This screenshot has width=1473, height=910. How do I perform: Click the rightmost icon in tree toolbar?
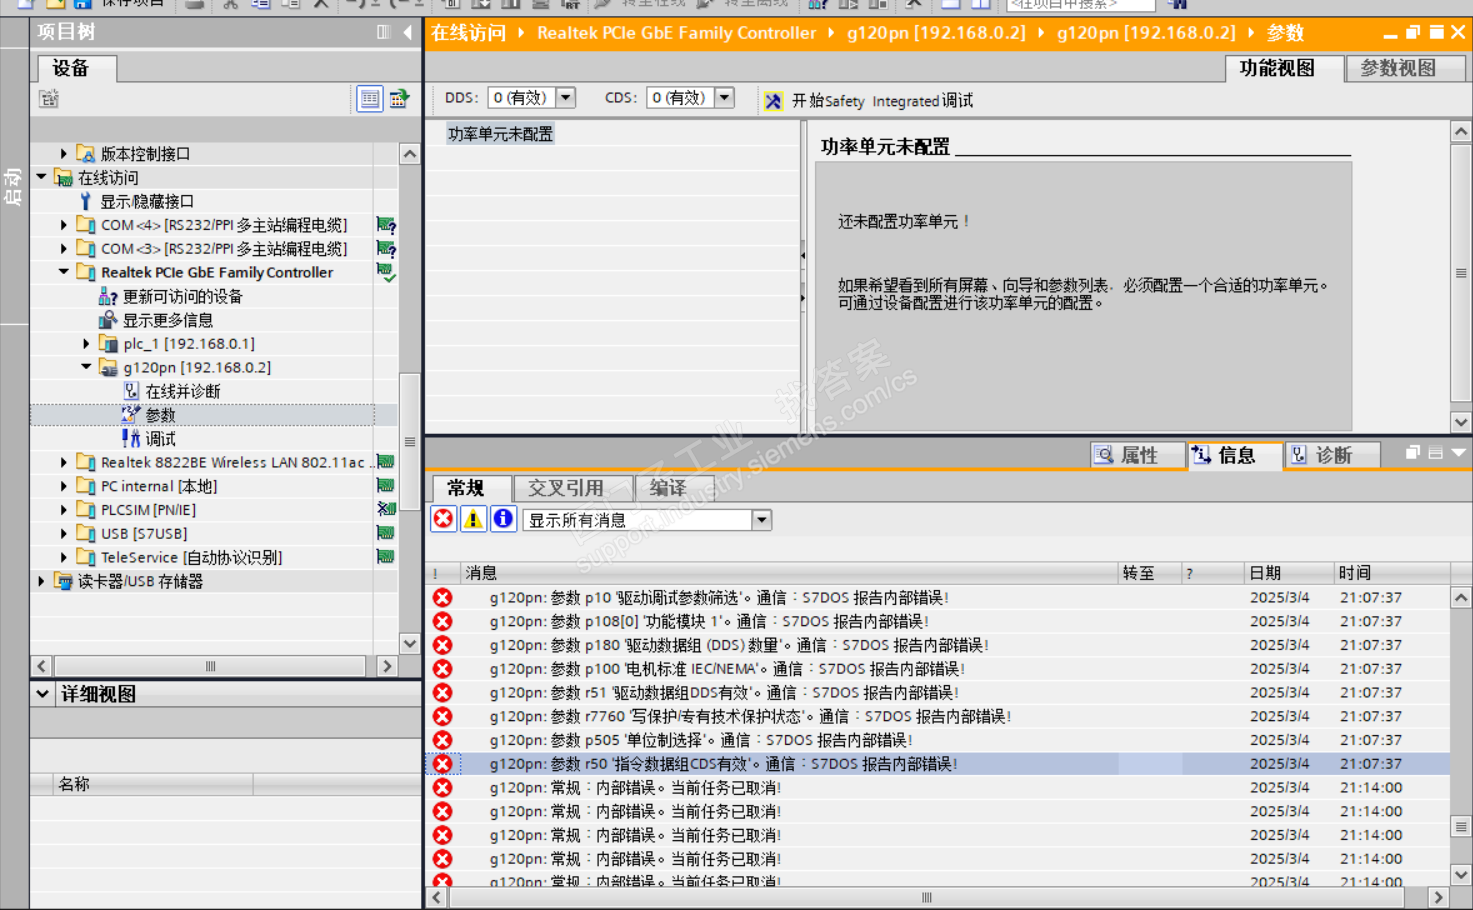point(399,99)
